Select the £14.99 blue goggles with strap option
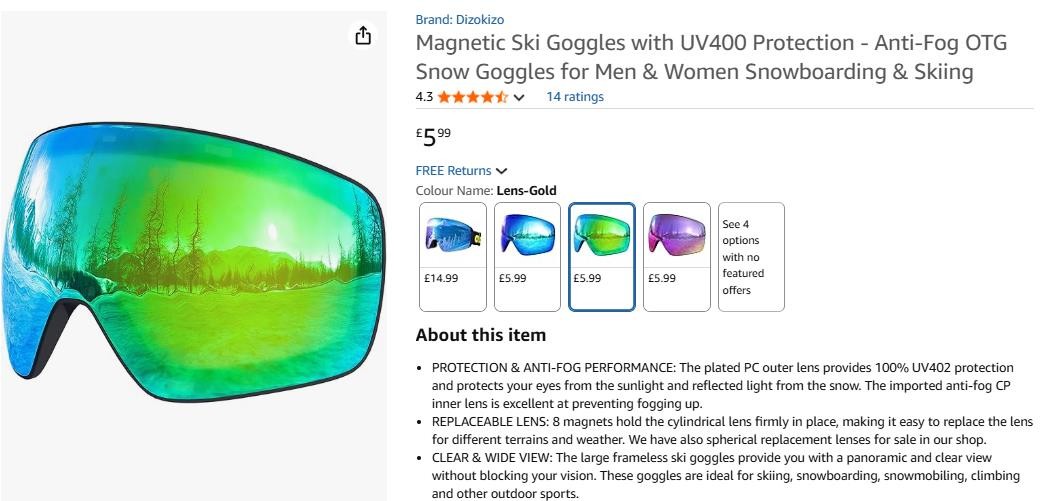 tap(453, 257)
